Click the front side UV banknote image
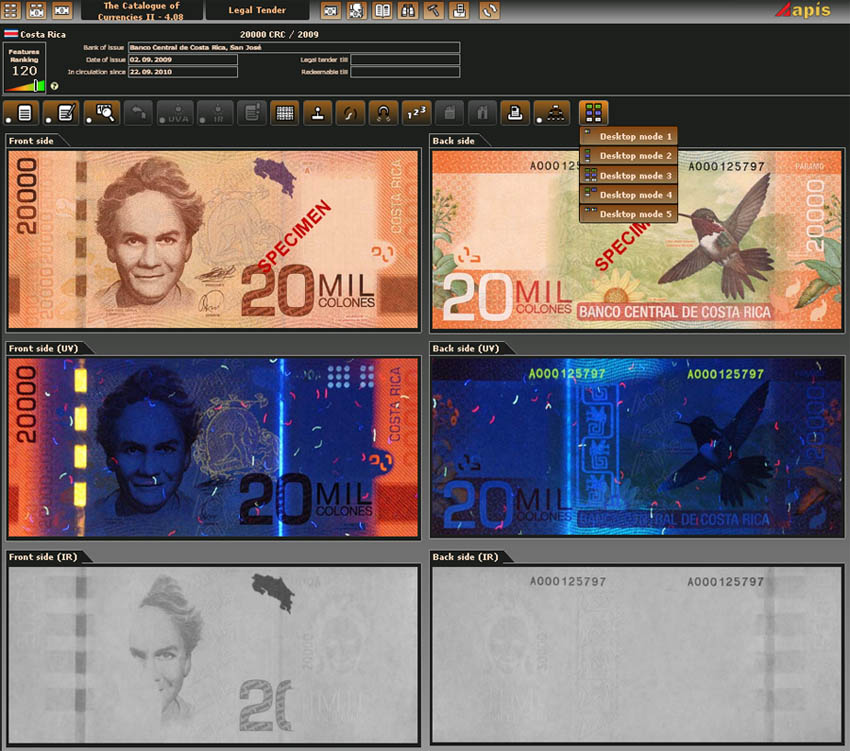 213,447
